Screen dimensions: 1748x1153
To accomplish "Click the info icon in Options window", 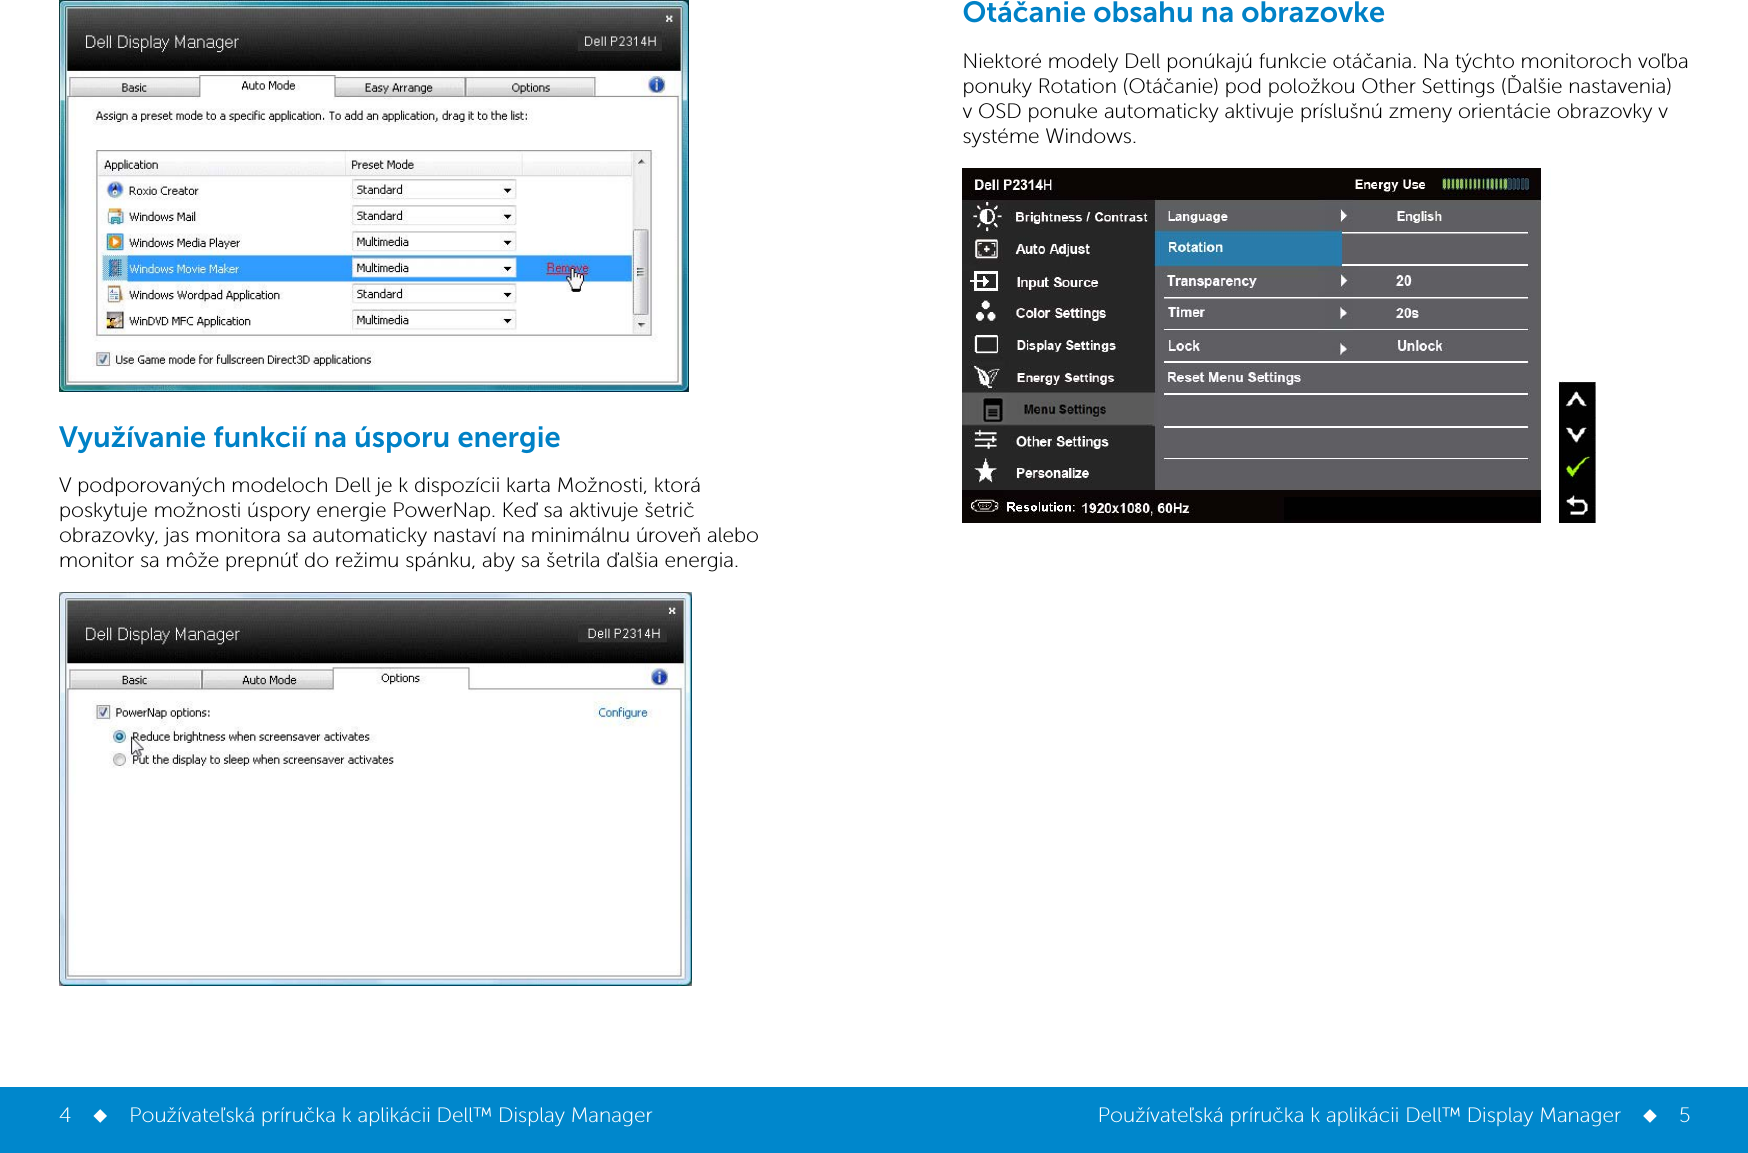I will click(659, 677).
